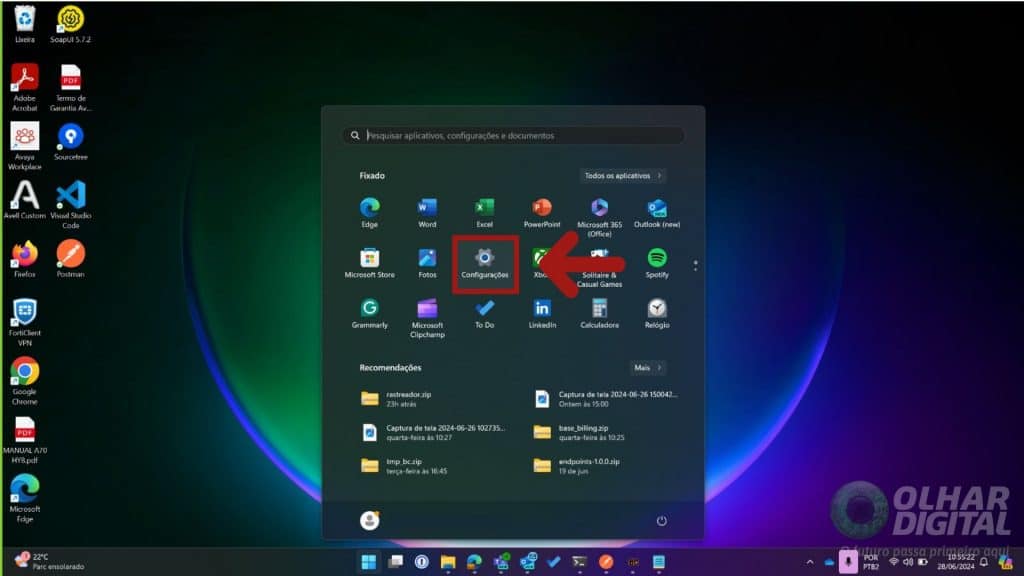1024x576 pixels.
Task: Click the Start menu search box
Action: [x=513, y=135]
